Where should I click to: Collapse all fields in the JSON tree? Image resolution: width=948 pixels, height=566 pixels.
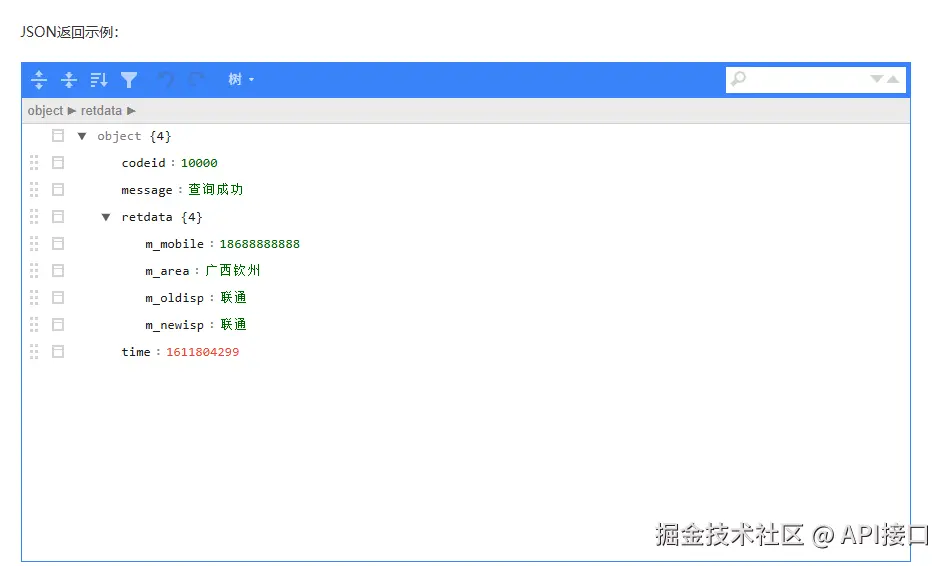tap(69, 80)
